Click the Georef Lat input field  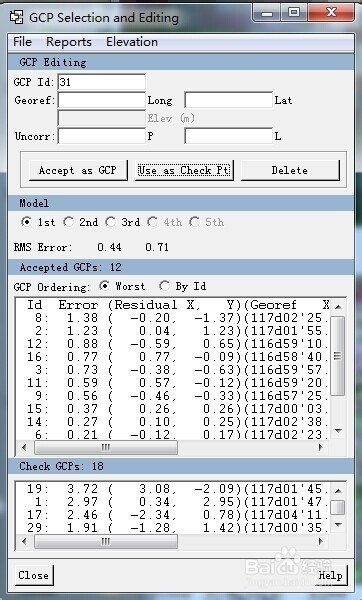[x=228, y=100]
